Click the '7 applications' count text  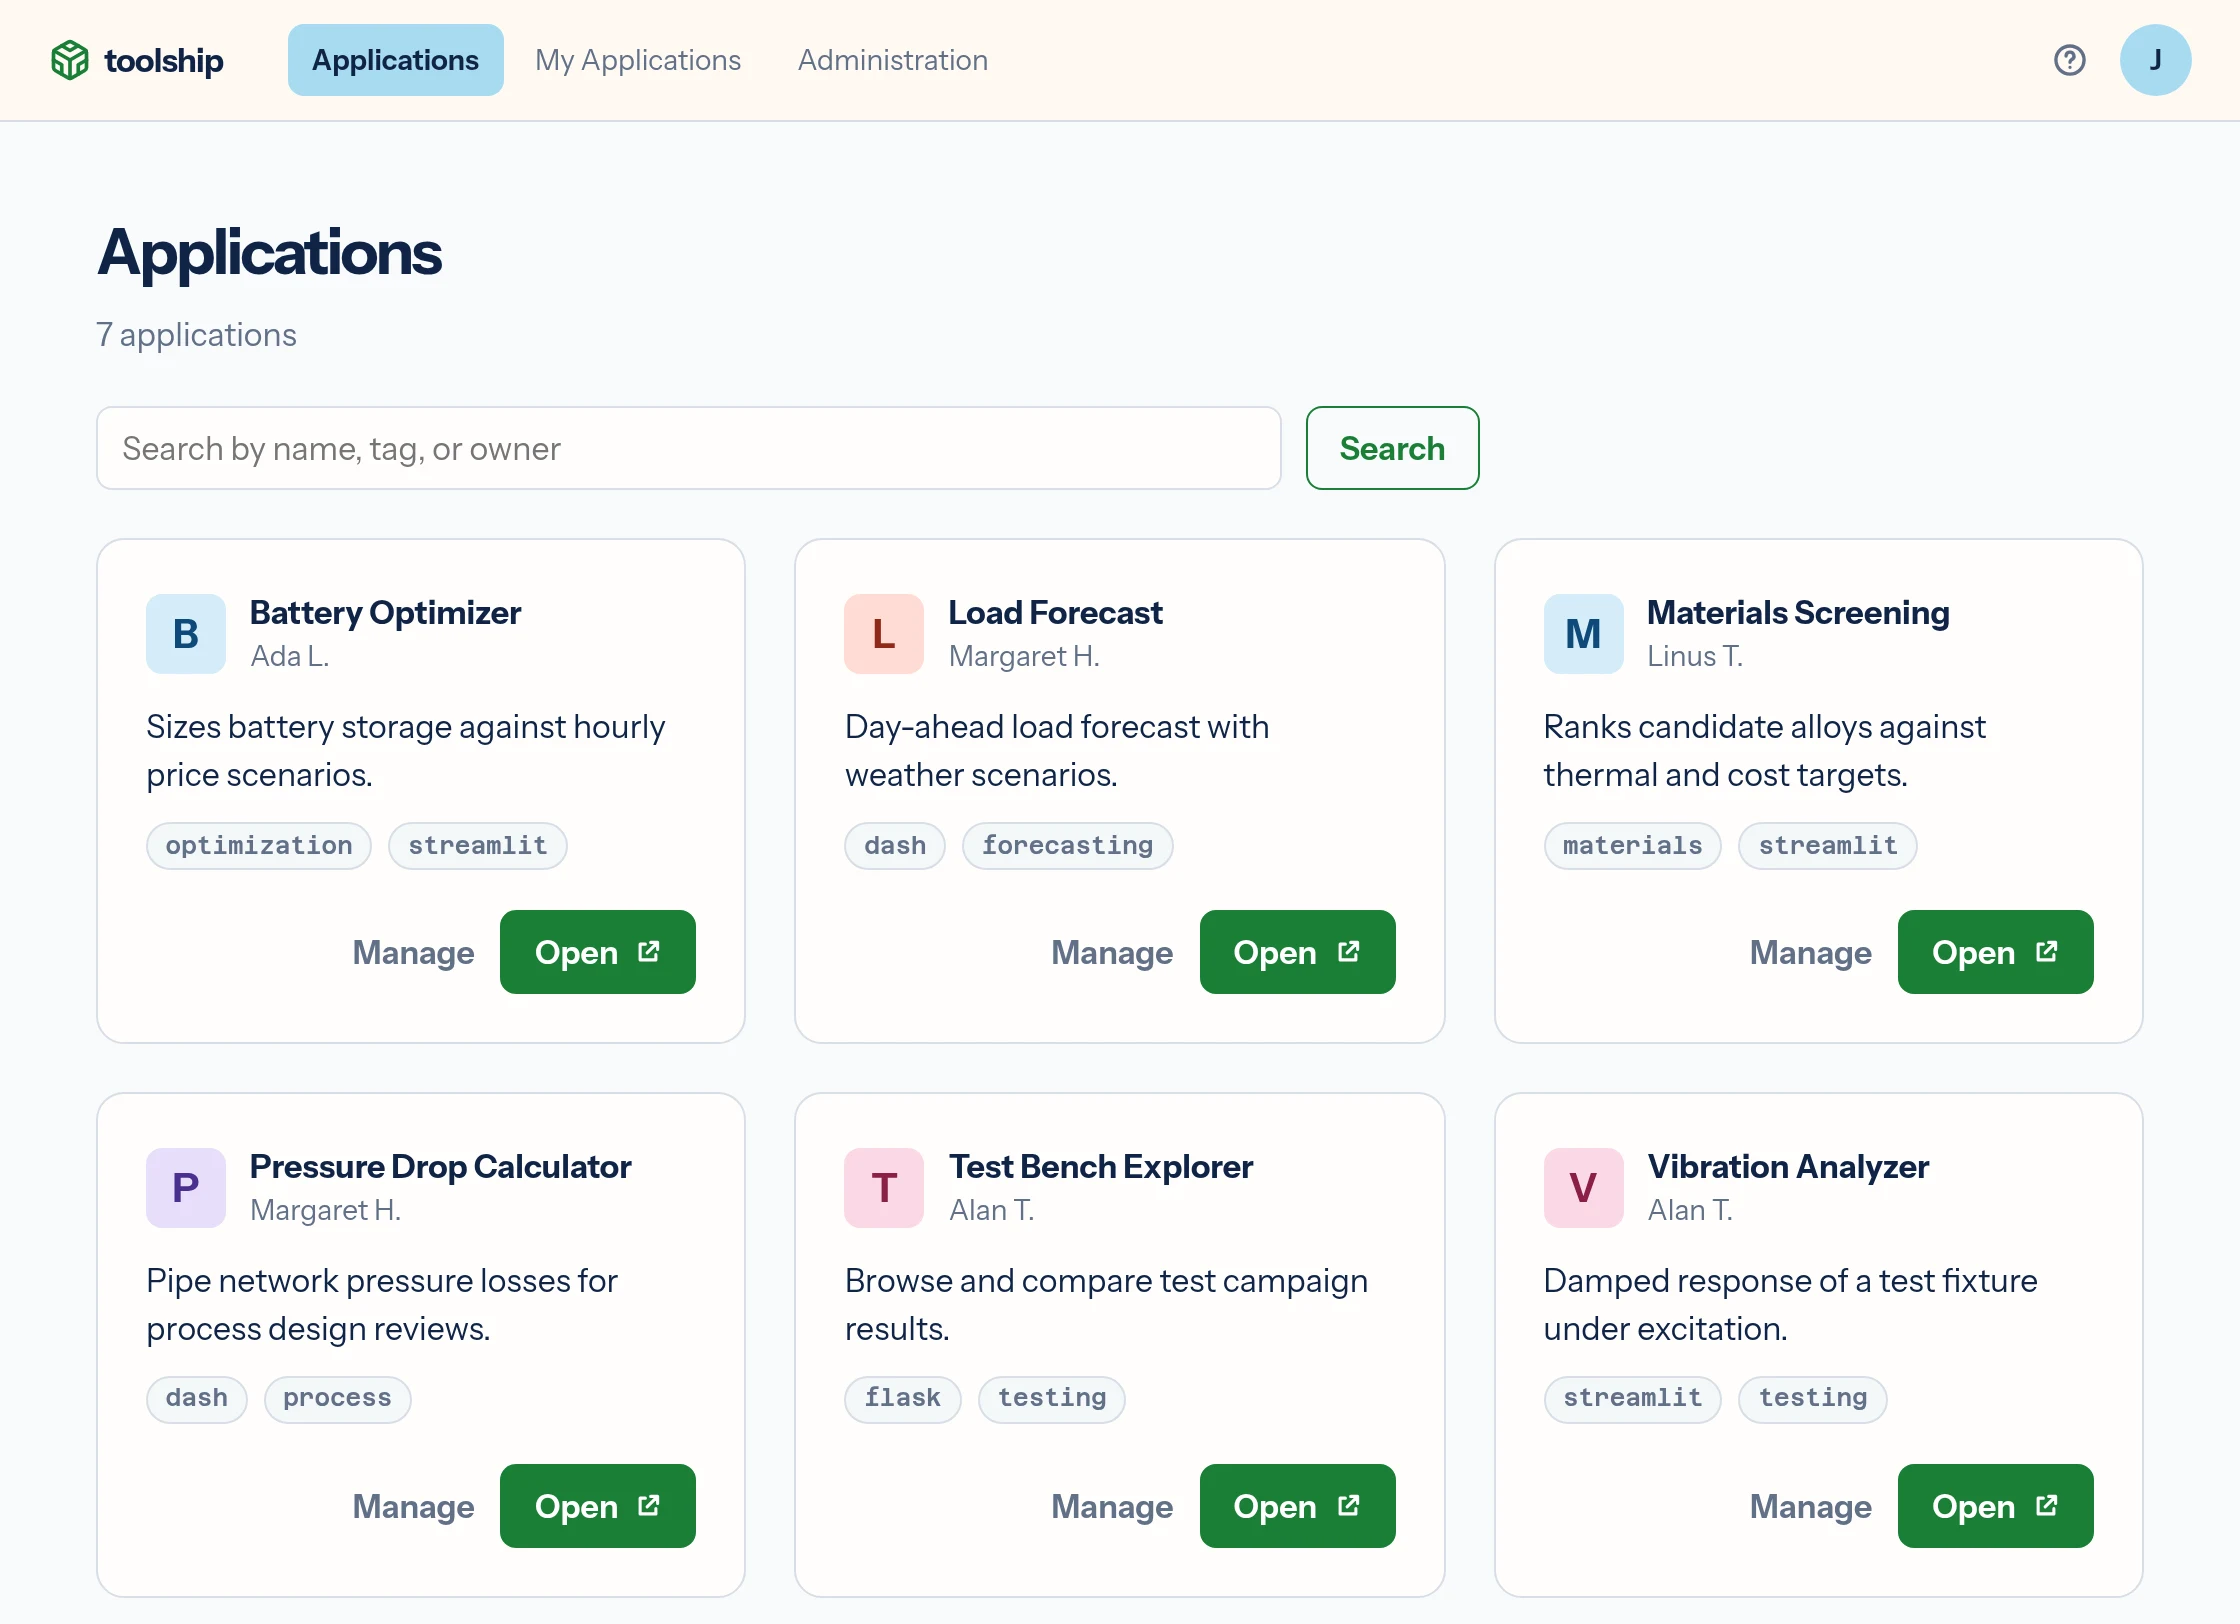point(196,334)
